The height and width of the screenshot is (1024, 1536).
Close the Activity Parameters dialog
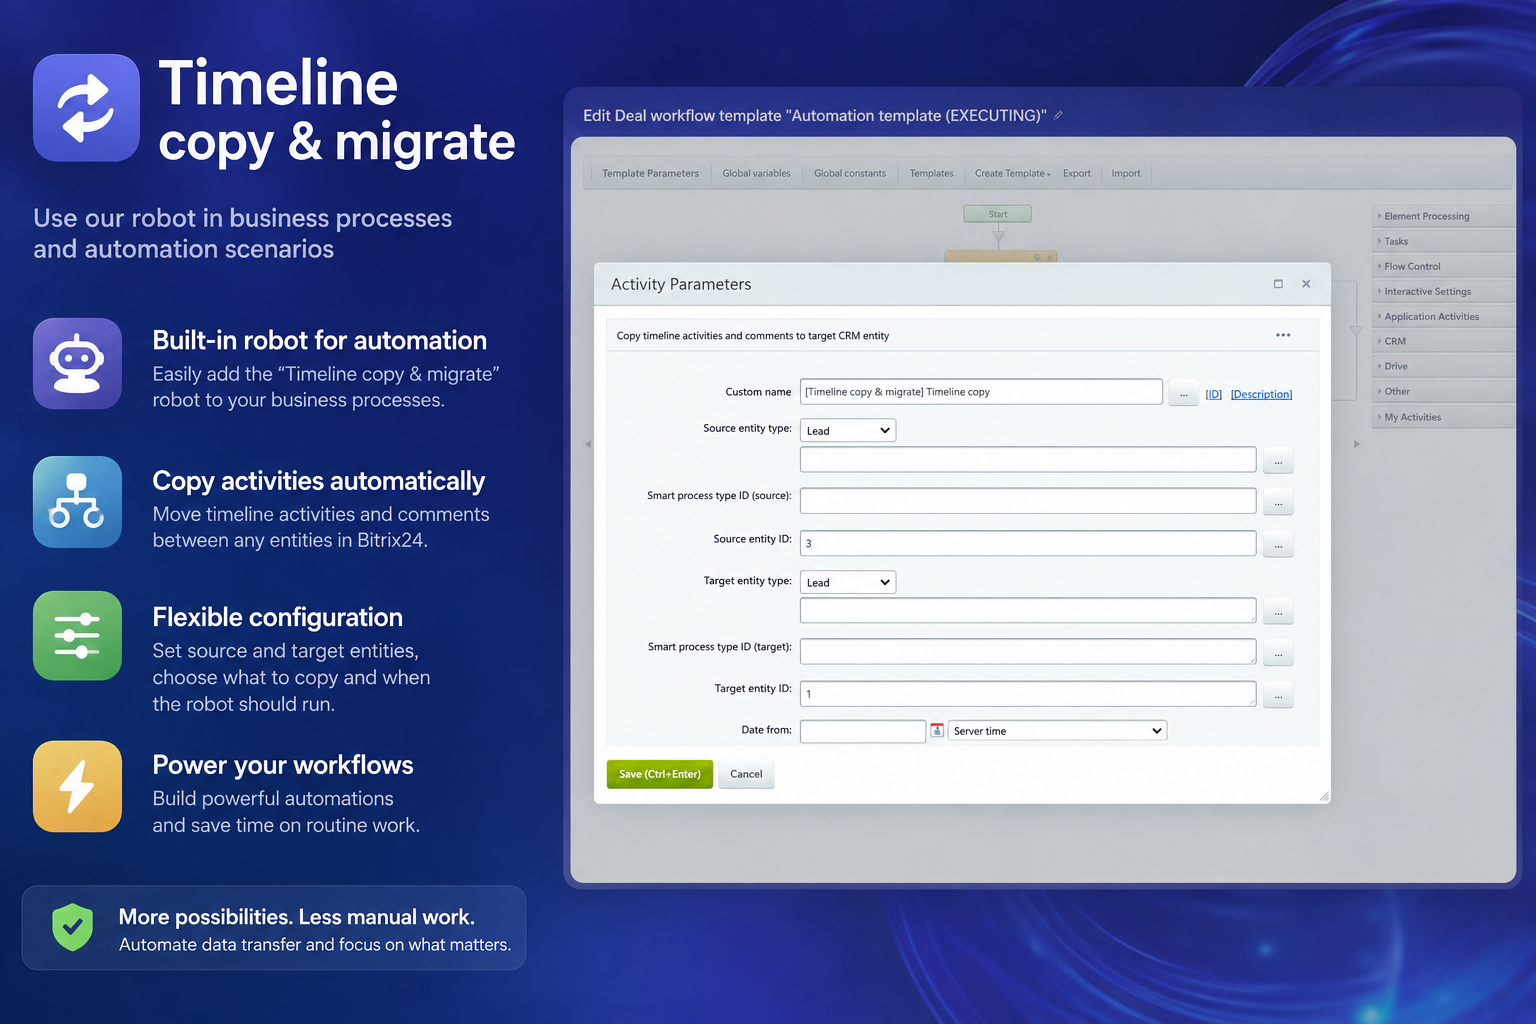point(1306,284)
